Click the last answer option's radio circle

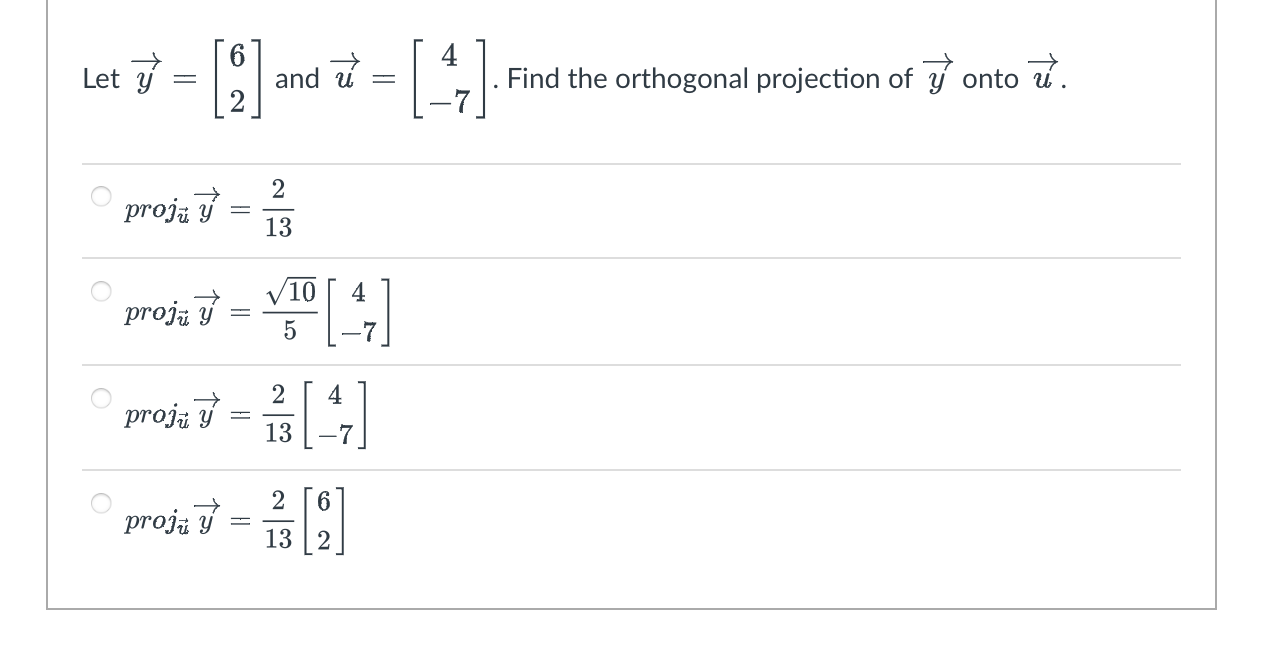tap(100, 505)
